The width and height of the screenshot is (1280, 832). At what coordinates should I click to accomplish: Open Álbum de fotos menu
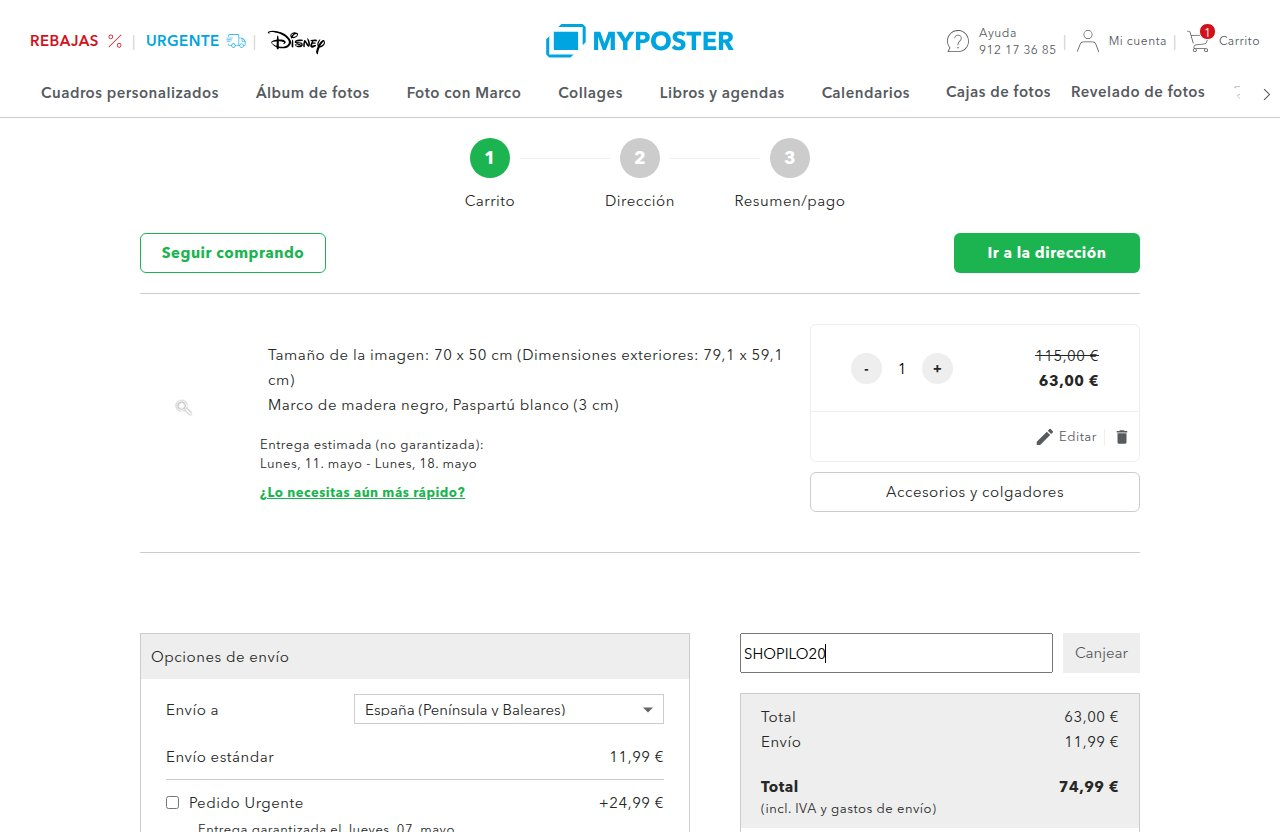313,93
